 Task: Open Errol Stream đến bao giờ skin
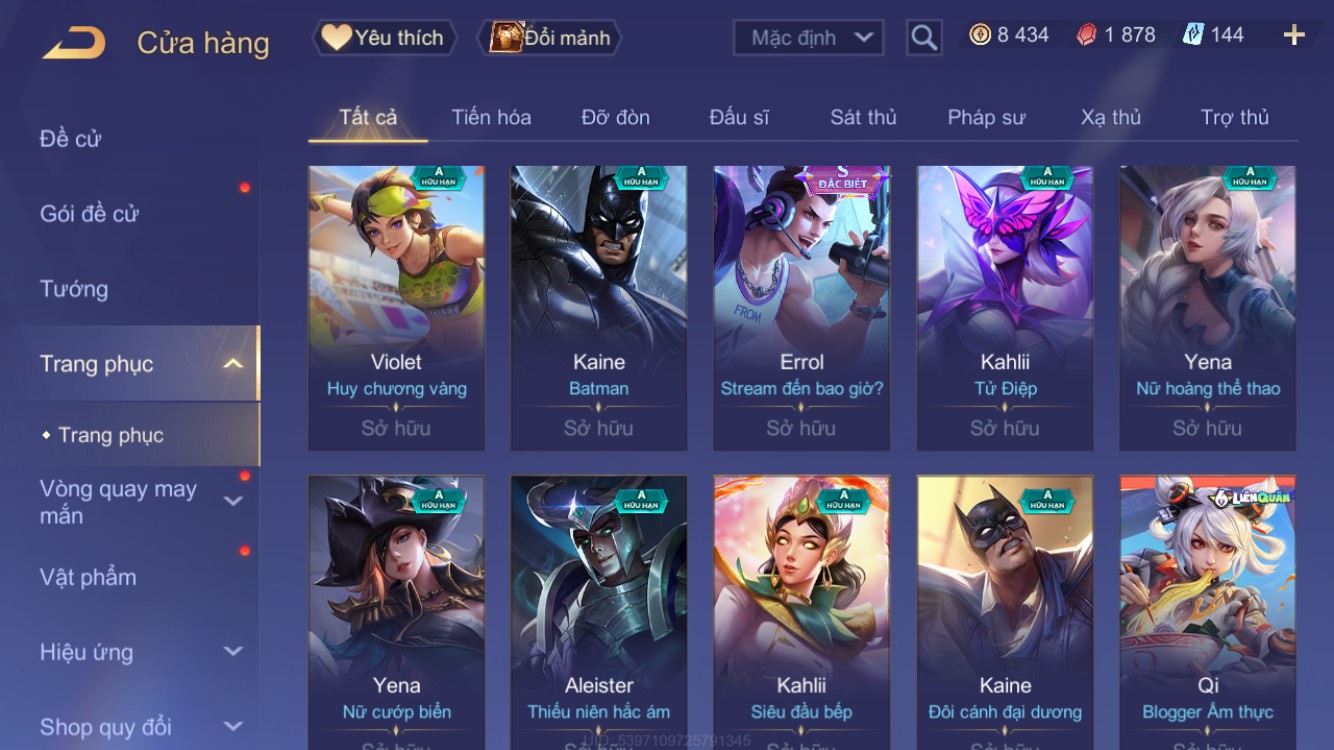point(801,308)
